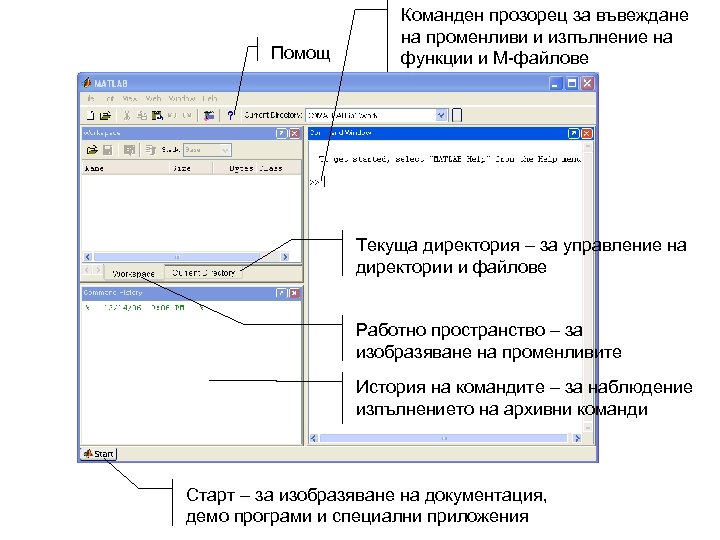Image resolution: width=720 pixels, height=540 pixels.
Task: Open the View menu
Action: pyautogui.click(x=129, y=98)
